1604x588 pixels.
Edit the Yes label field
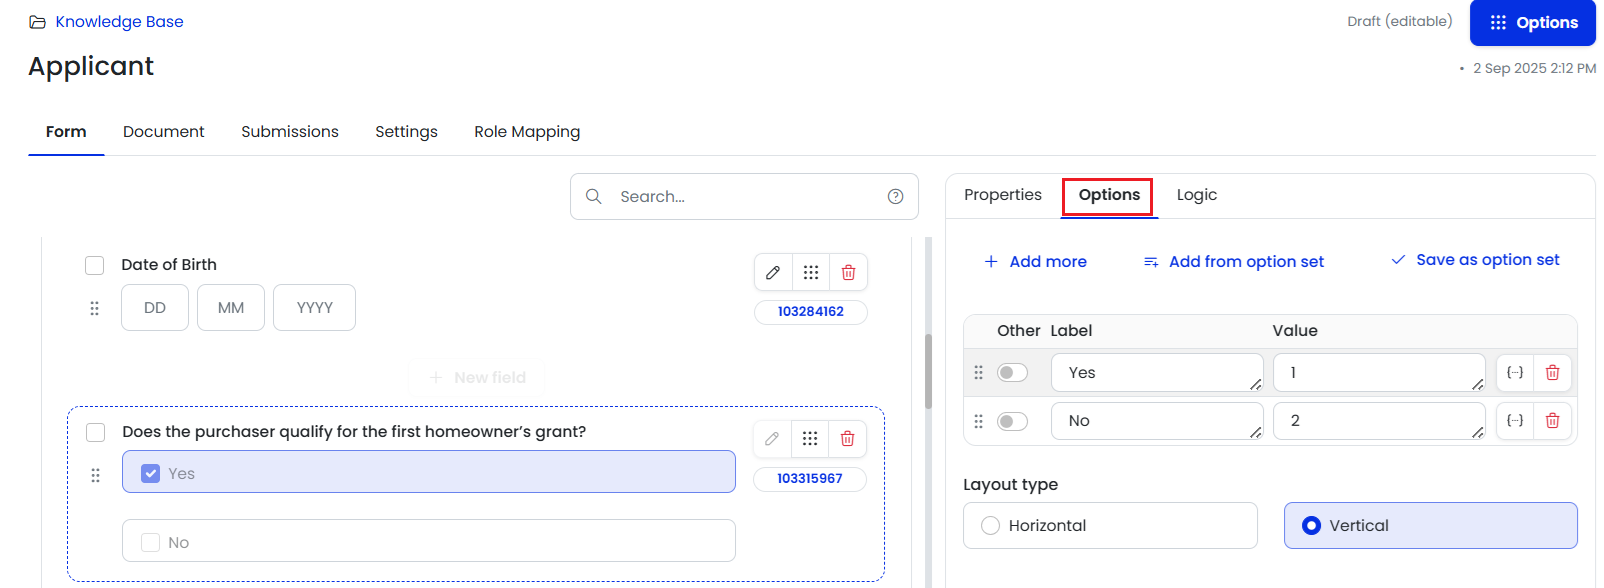[x=1157, y=373]
